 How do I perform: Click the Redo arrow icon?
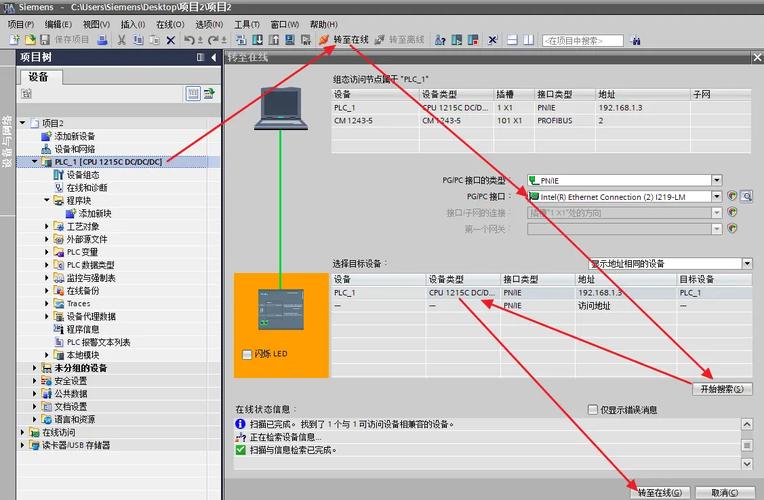213,40
